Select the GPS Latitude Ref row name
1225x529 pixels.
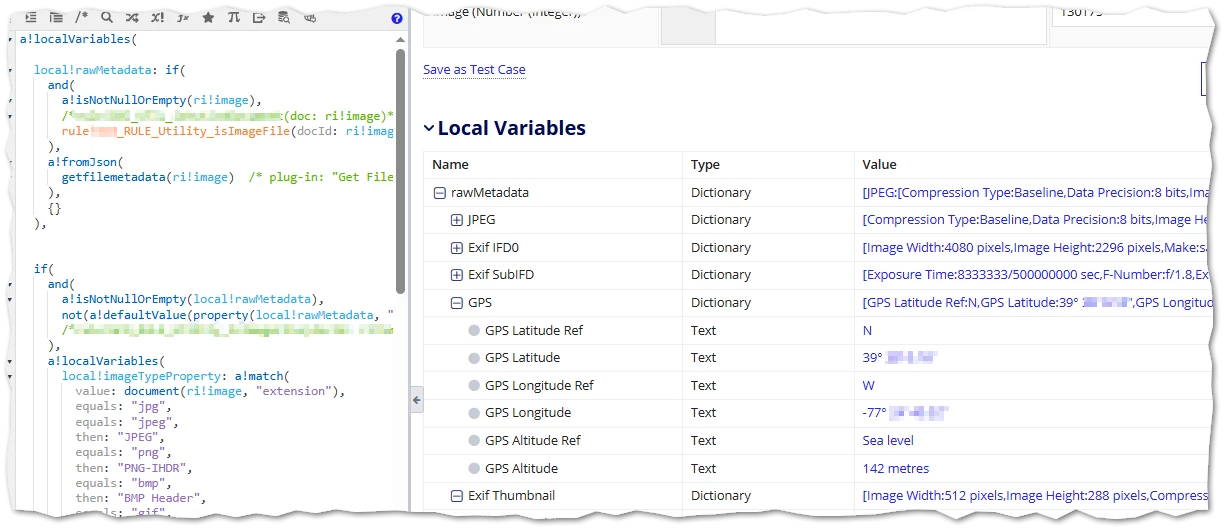tap(534, 330)
